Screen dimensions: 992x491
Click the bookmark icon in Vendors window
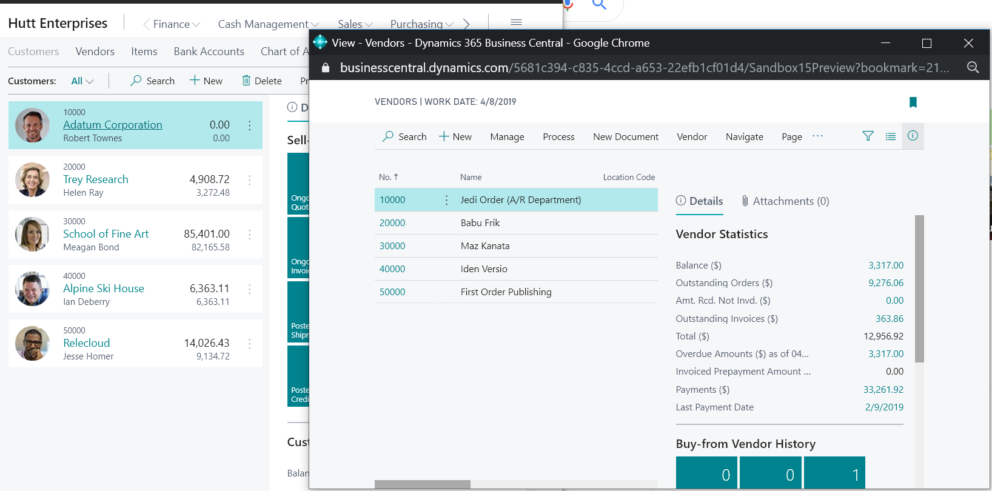(913, 103)
